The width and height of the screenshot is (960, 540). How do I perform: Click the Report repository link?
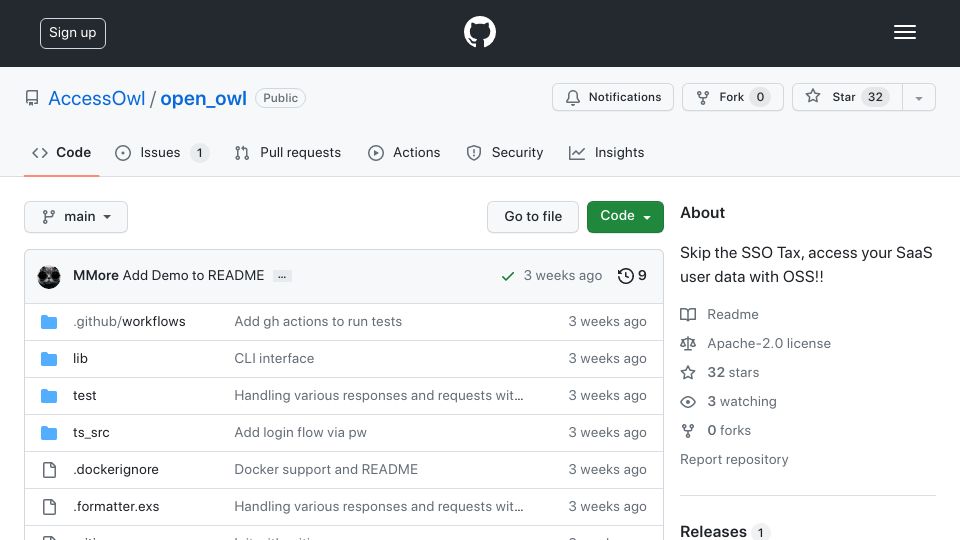[x=734, y=459]
